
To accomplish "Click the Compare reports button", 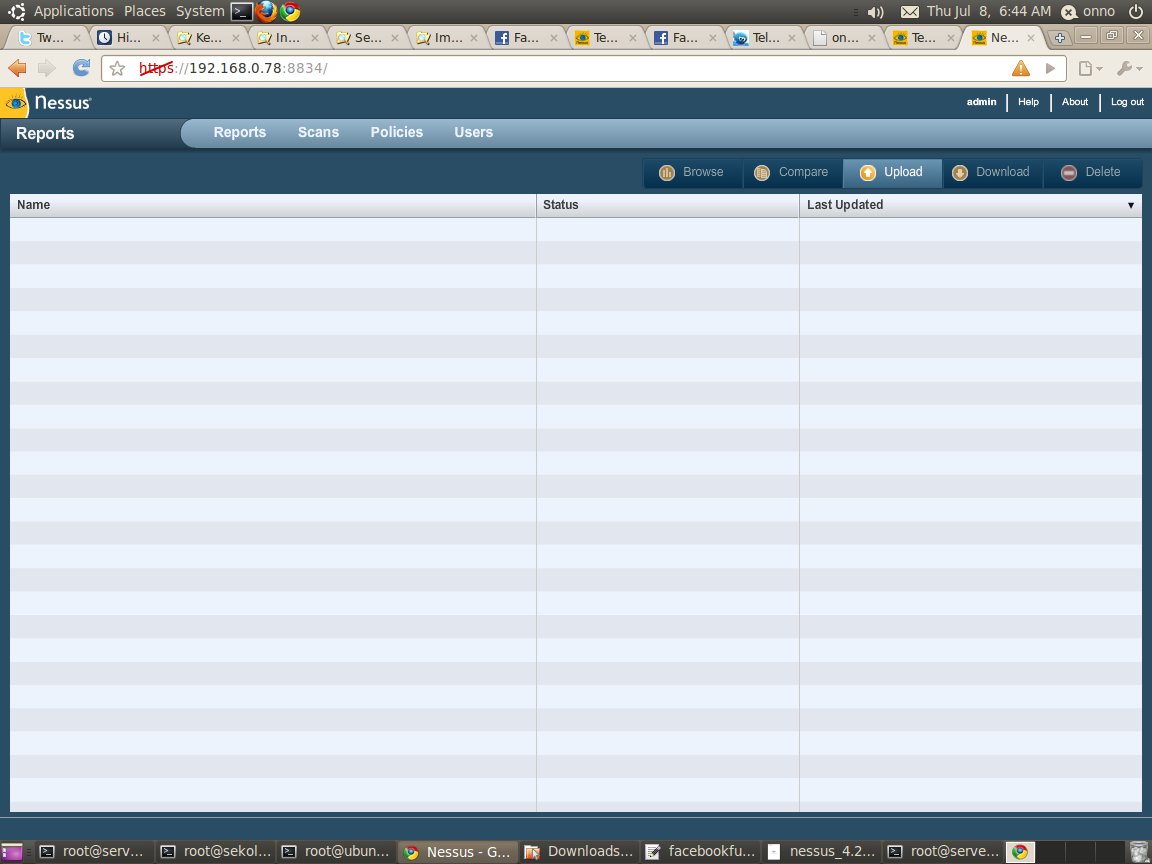I will point(792,173).
